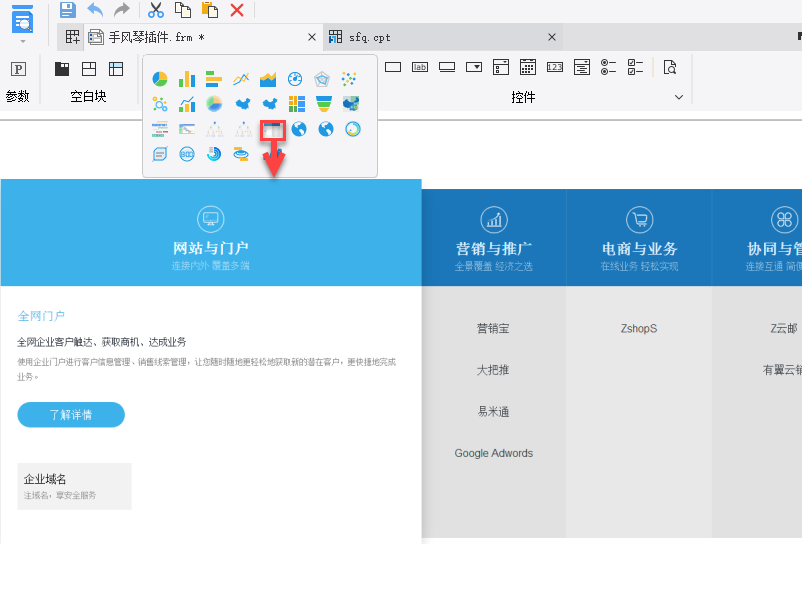The height and width of the screenshot is (601, 802).
Task: Add a text field widget
Action: coord(393,67)
